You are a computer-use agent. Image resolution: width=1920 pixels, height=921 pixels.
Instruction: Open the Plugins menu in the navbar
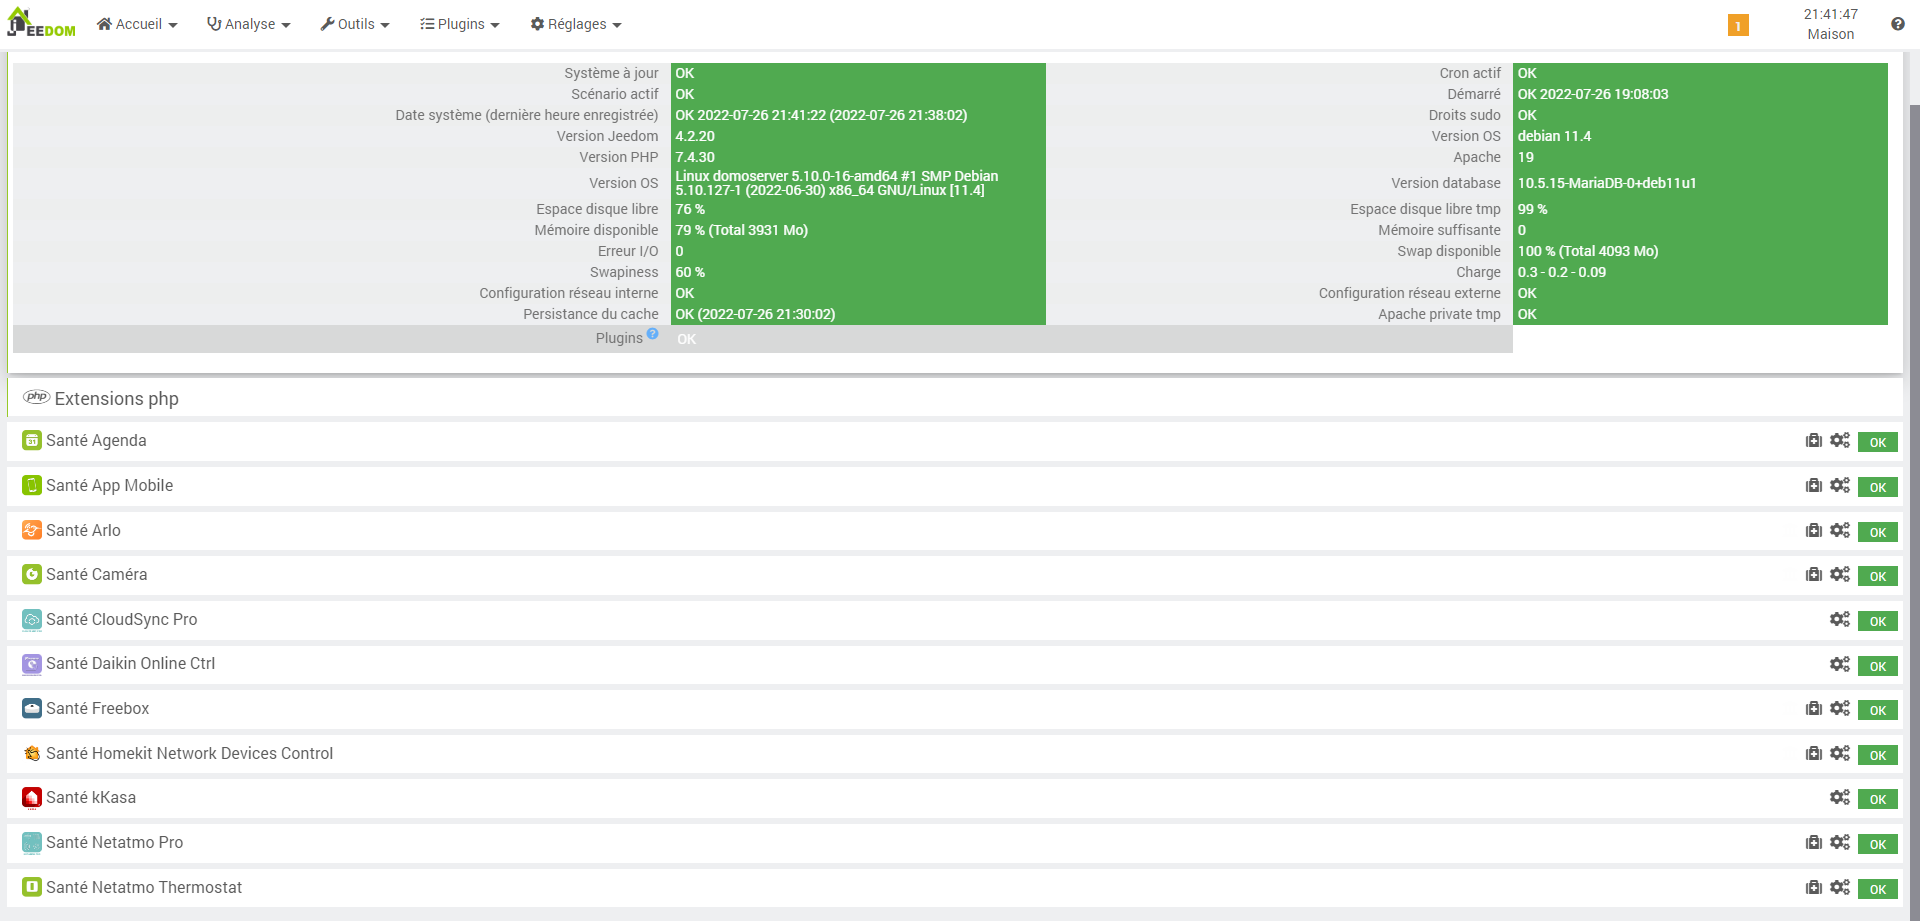pos(460,24)
